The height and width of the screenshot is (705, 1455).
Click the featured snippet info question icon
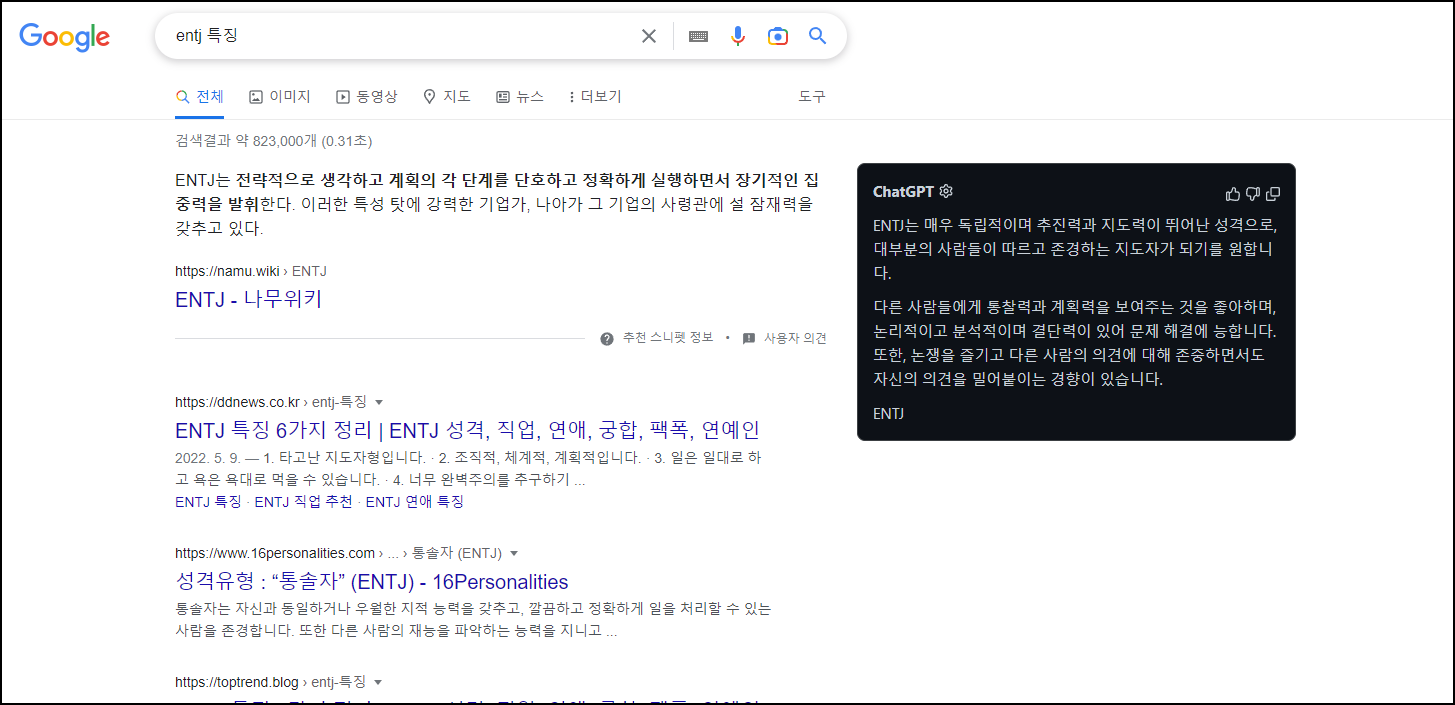click(606, 338)
